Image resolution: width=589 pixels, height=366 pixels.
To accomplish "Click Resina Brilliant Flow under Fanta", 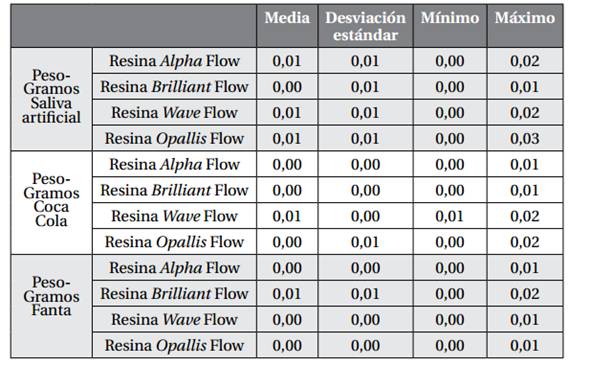I will [x=174, y=294].
